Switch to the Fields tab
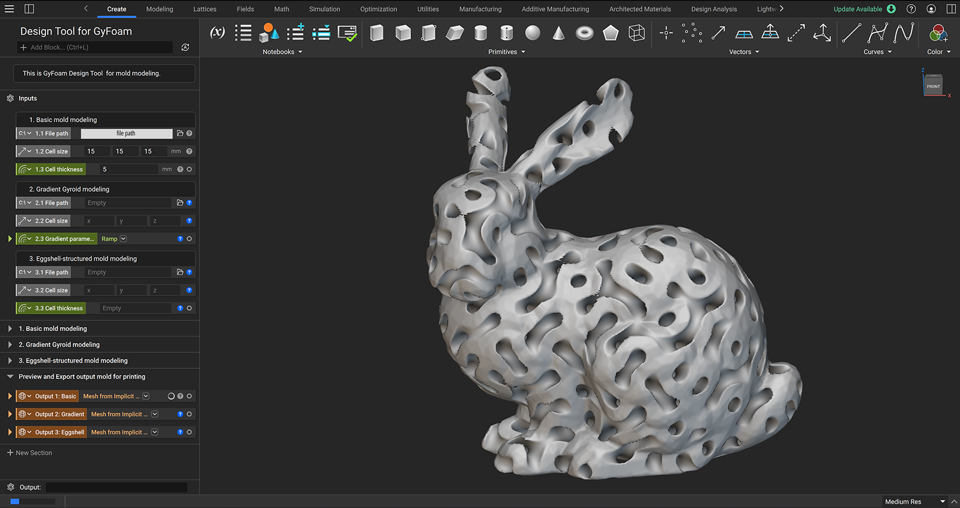The width and height of the screenshot is (960, 508). tap(245, 9)
